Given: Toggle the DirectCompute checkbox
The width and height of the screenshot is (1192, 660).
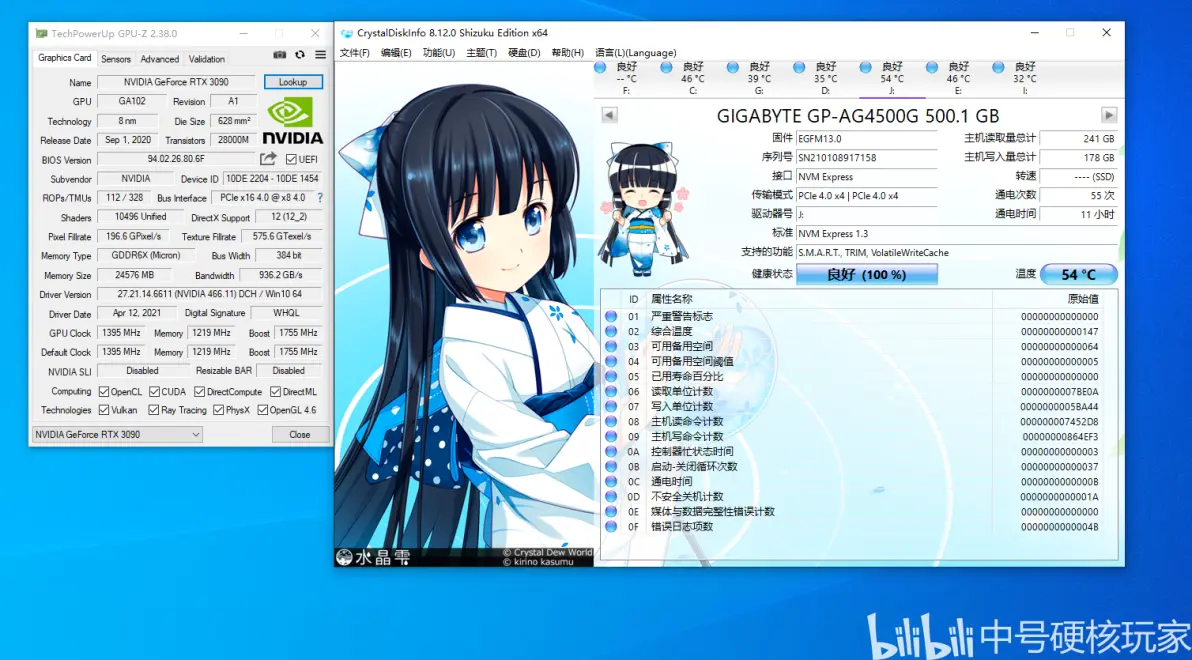Looking at the screenshot, I should coord(199,392).
